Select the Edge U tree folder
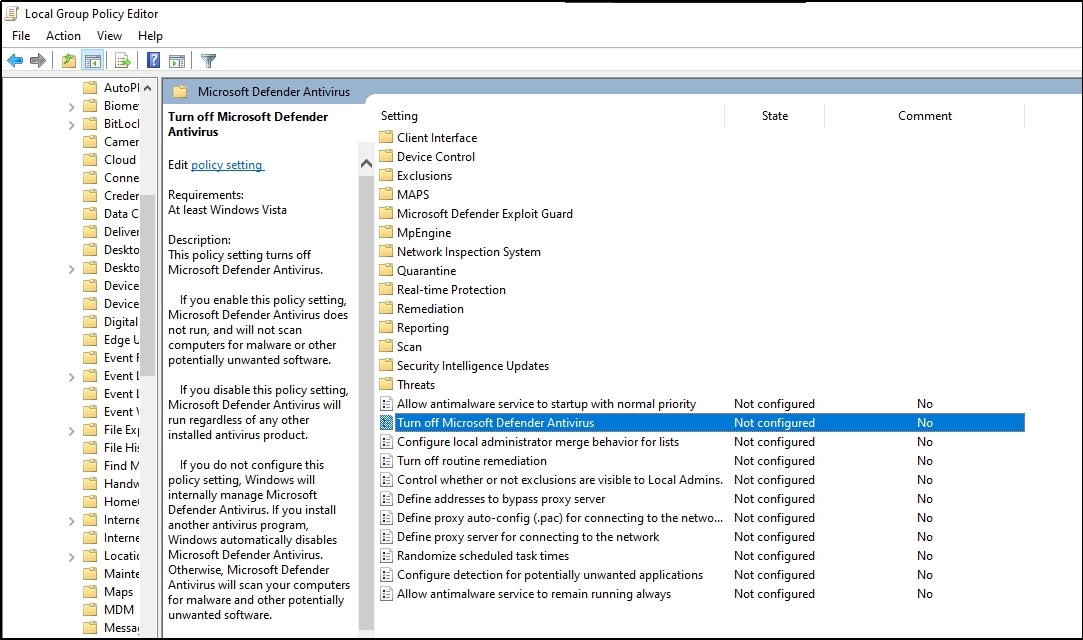 tap(111, 340)
